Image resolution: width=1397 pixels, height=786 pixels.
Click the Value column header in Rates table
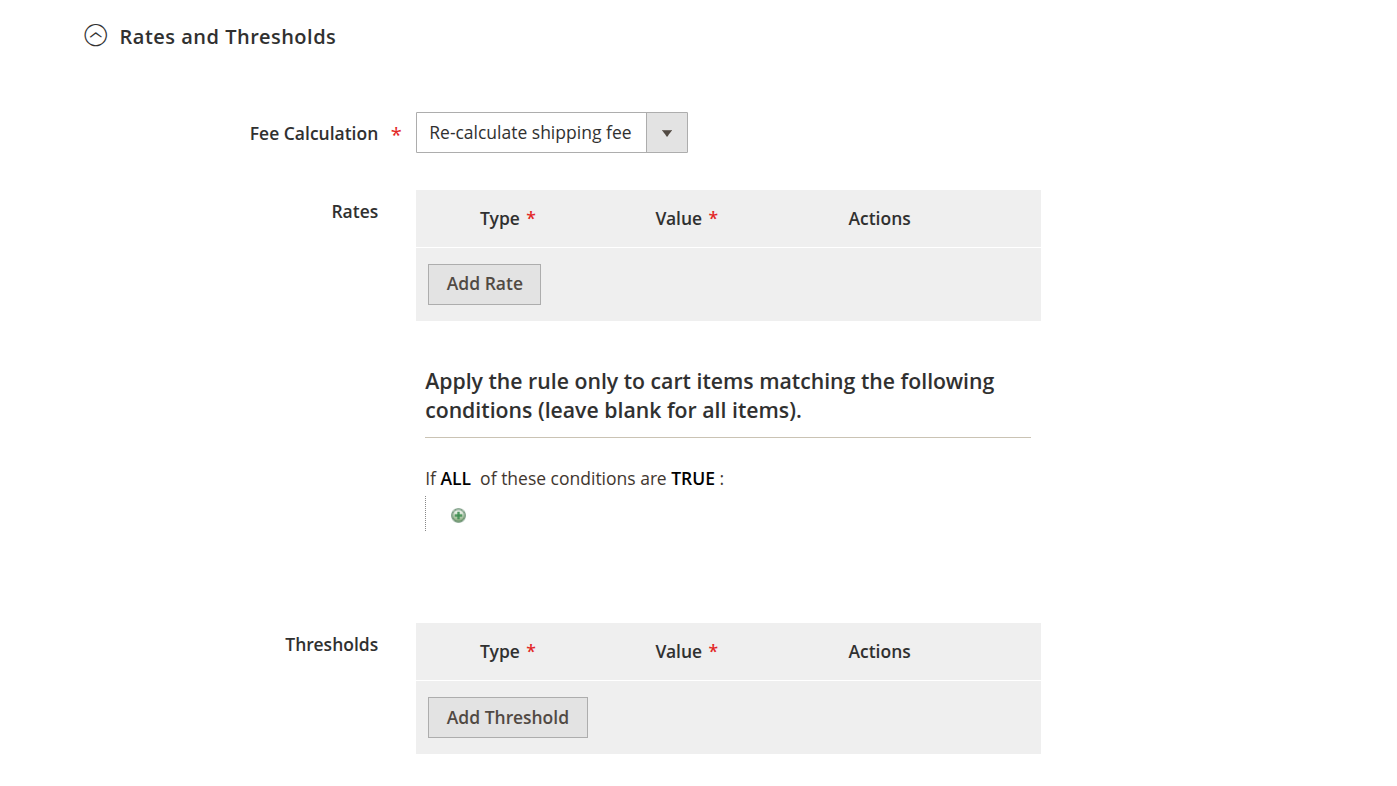tap(679, 218)
